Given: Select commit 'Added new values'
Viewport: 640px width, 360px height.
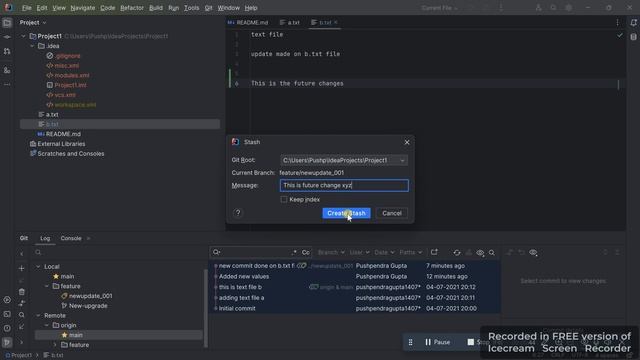Looking at the screenshot, I should 354,276.
